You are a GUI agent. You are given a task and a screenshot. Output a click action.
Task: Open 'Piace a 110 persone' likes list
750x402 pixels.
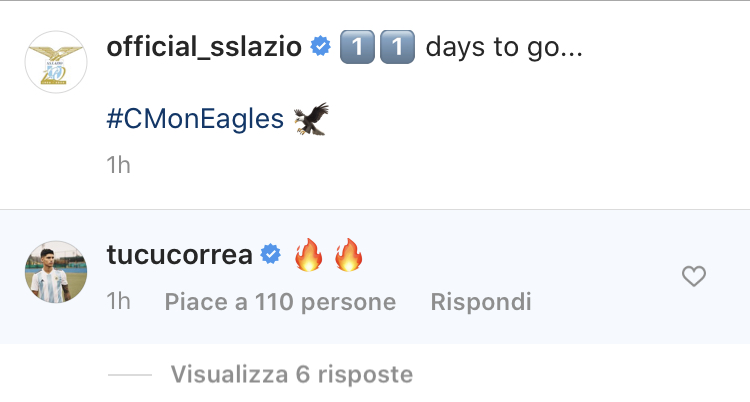pyautogui.click(x=280, y=302)
